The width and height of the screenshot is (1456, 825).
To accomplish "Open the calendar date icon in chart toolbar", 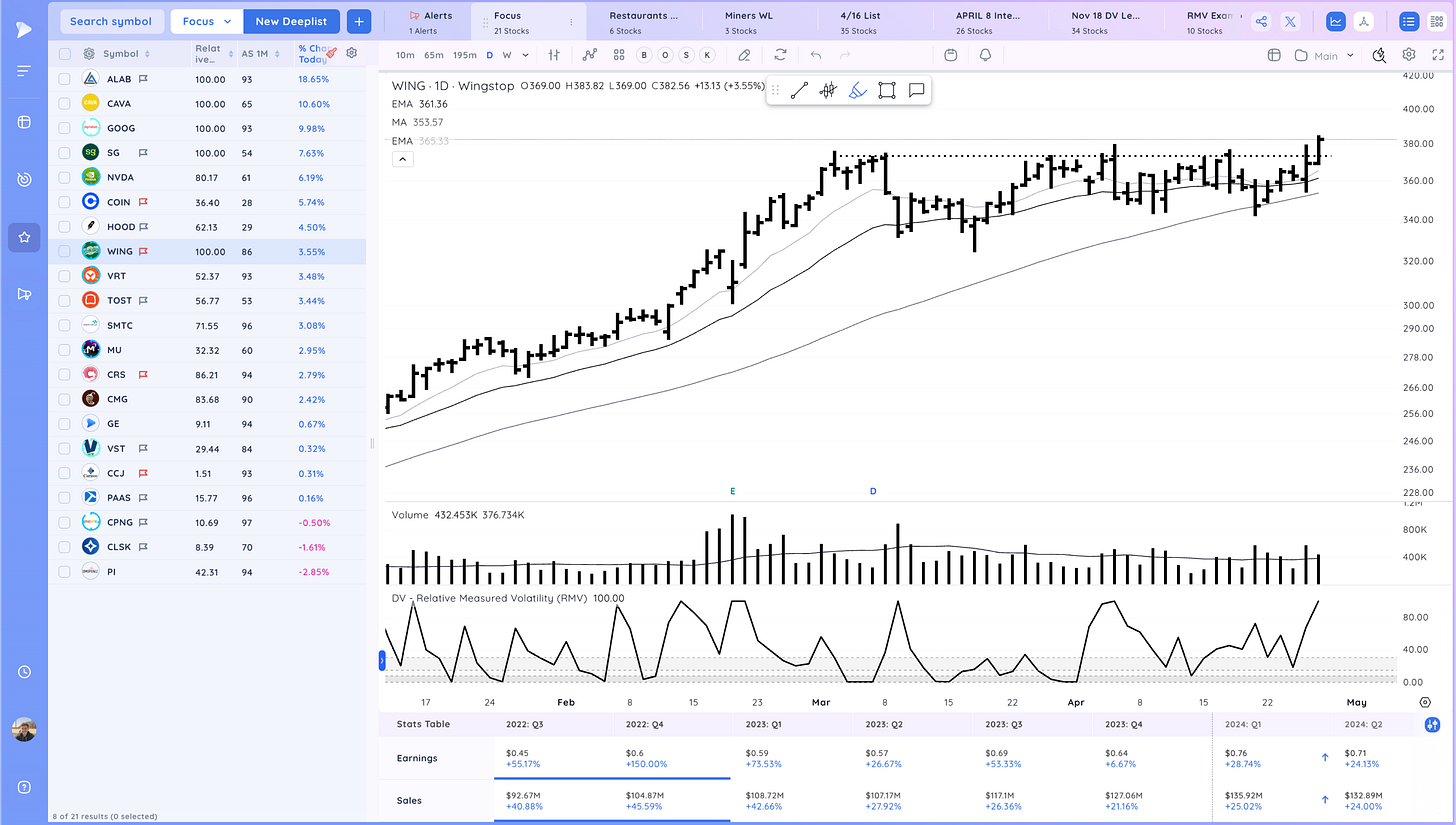I will pos(950,55).
